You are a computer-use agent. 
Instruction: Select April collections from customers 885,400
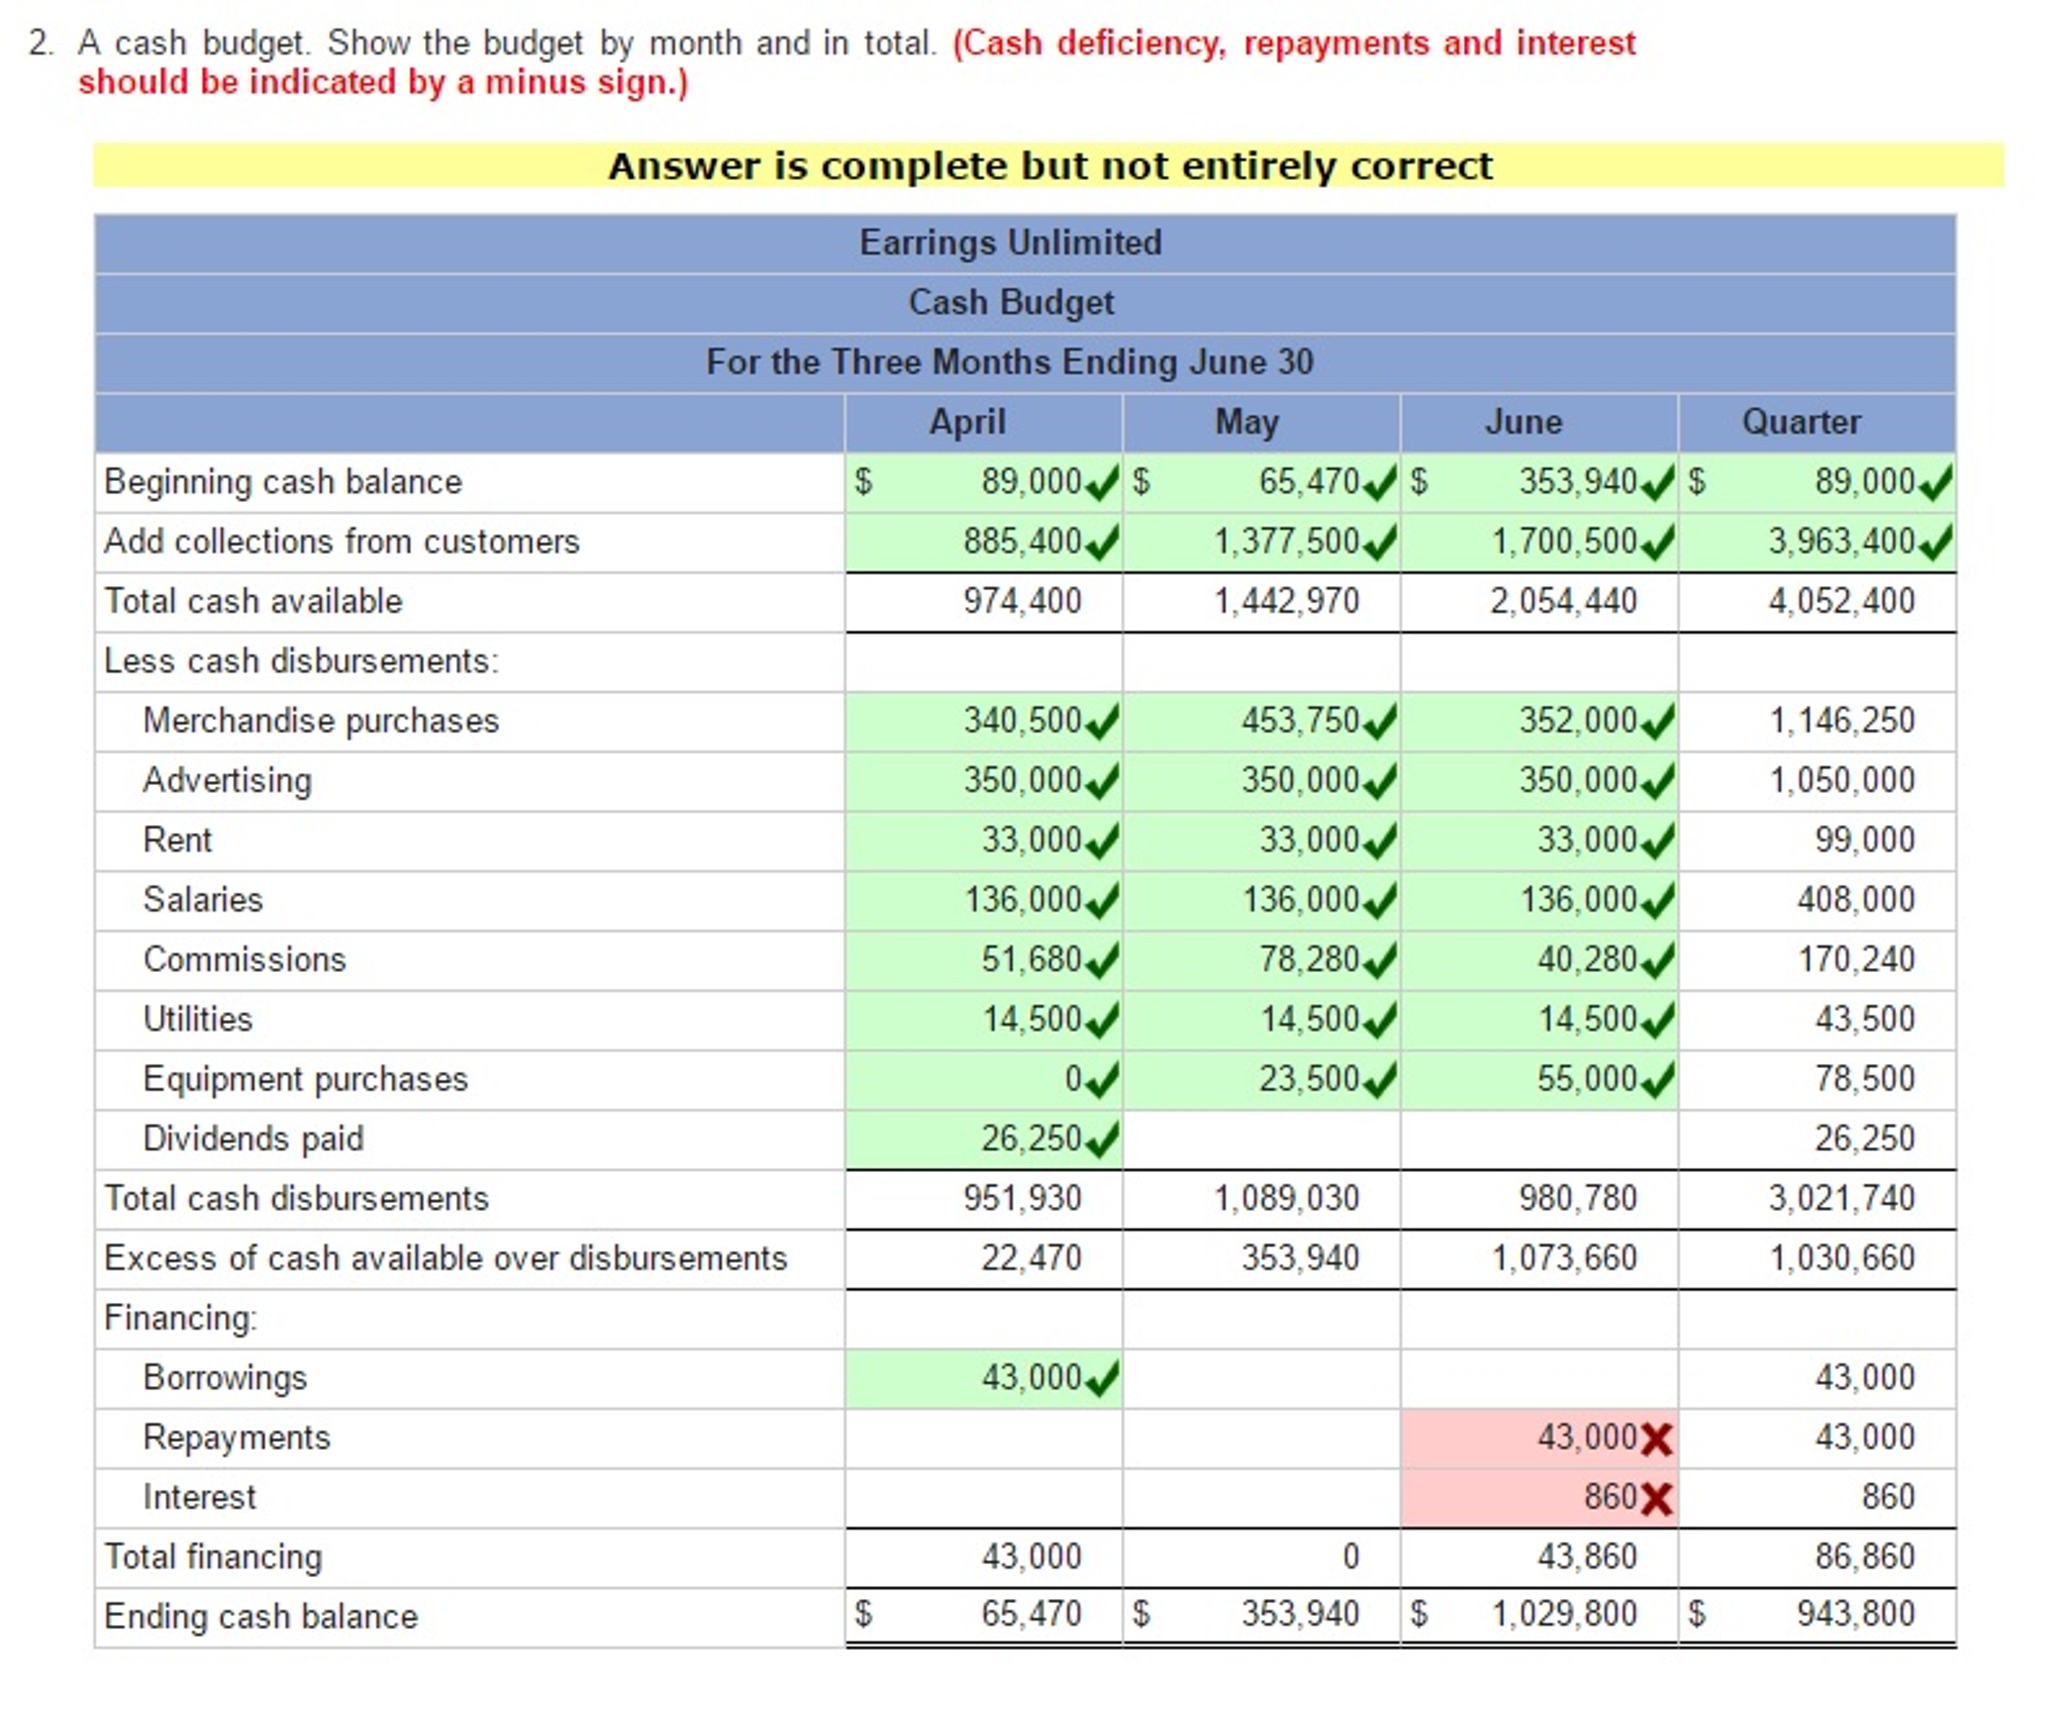click(982, 542)
